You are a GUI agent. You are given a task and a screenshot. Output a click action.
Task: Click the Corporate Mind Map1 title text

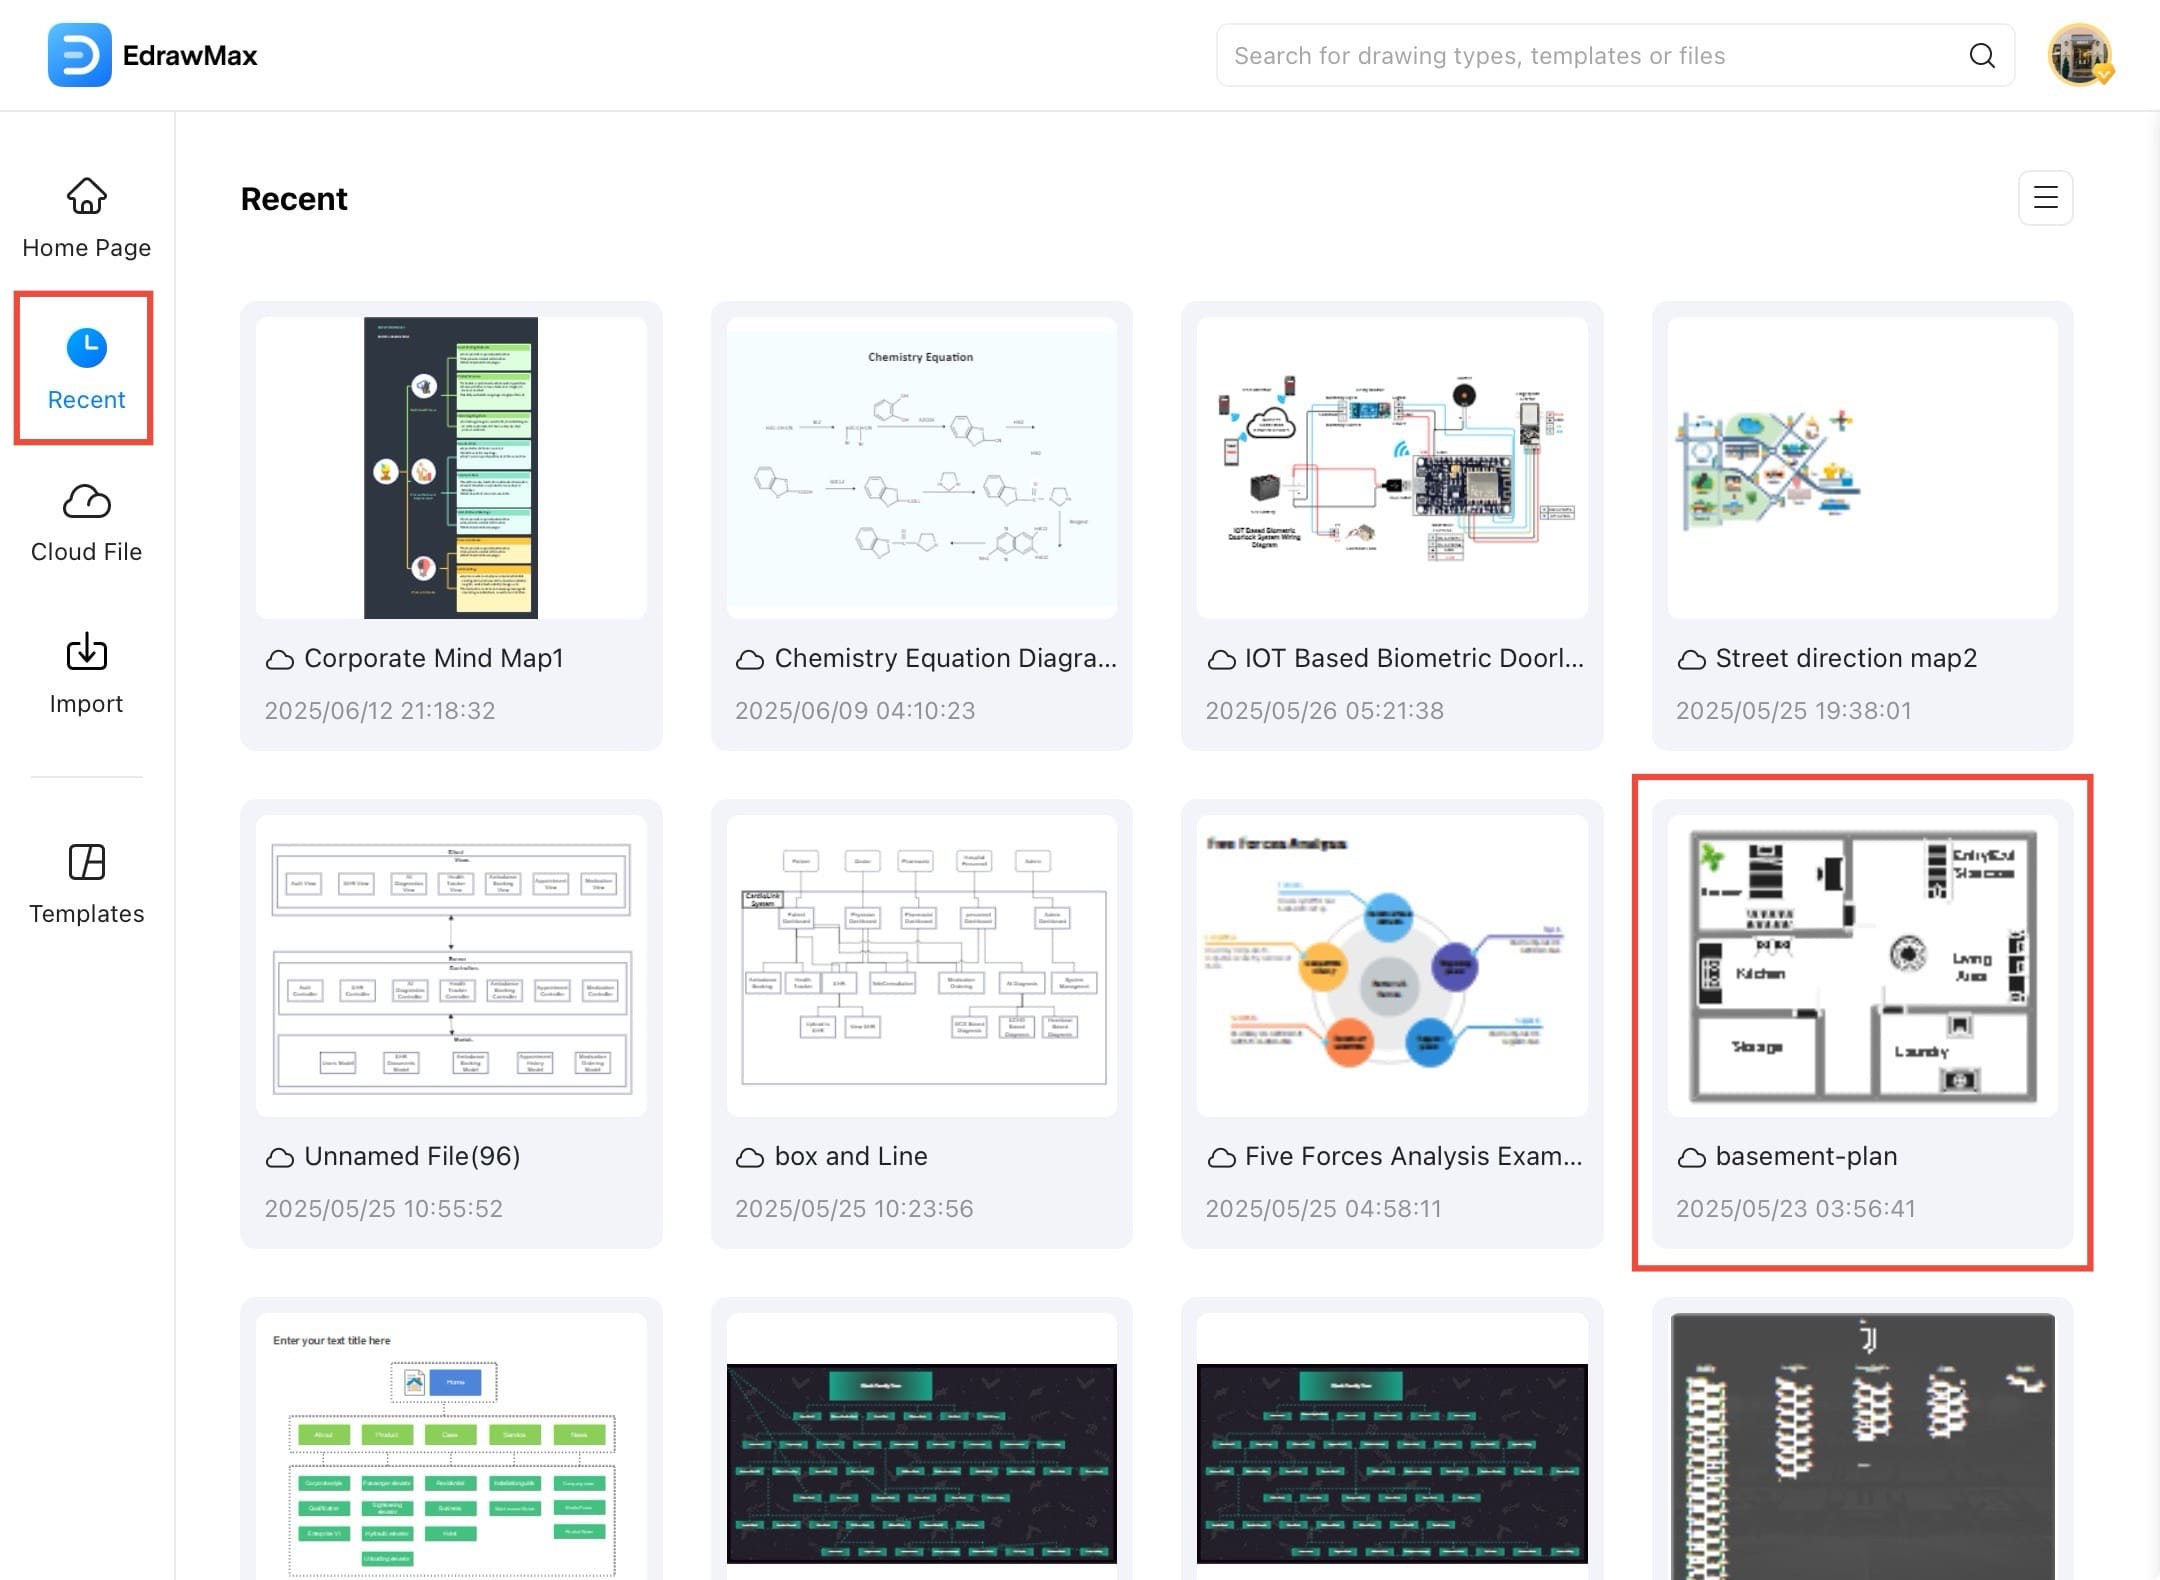tap(433, 658)
